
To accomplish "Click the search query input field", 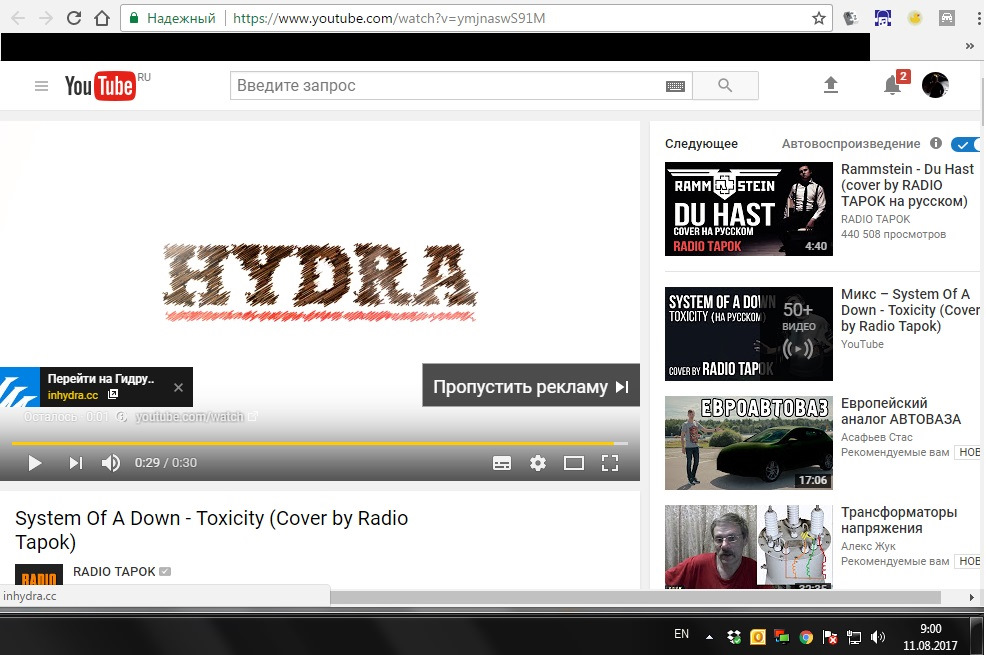I will click(x=445, y=86).
